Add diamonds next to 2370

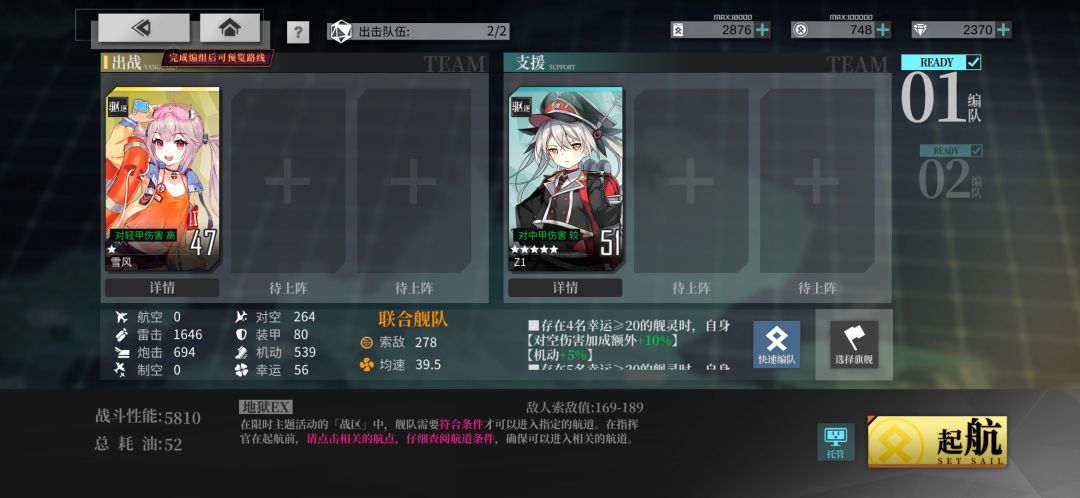tap(1004, 30)
